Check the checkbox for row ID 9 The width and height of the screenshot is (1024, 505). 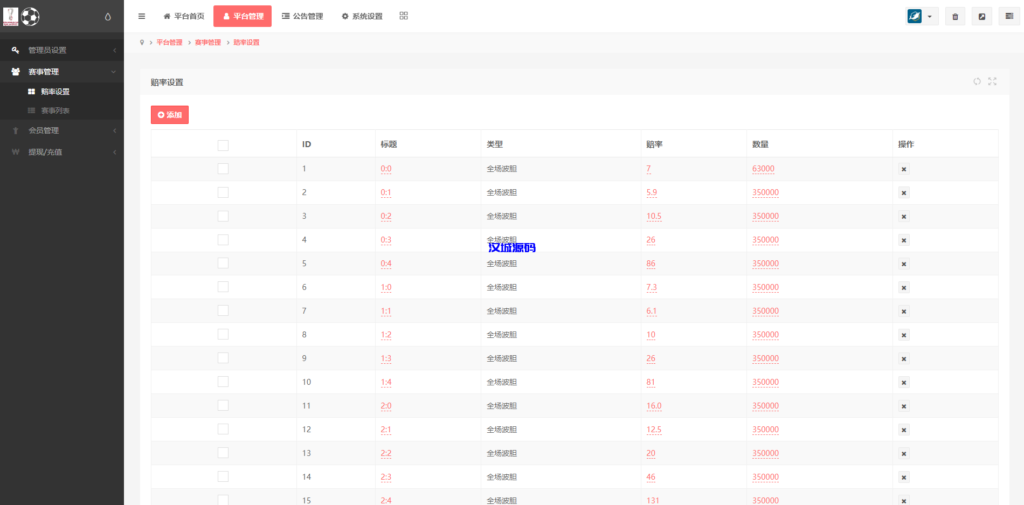223,358
